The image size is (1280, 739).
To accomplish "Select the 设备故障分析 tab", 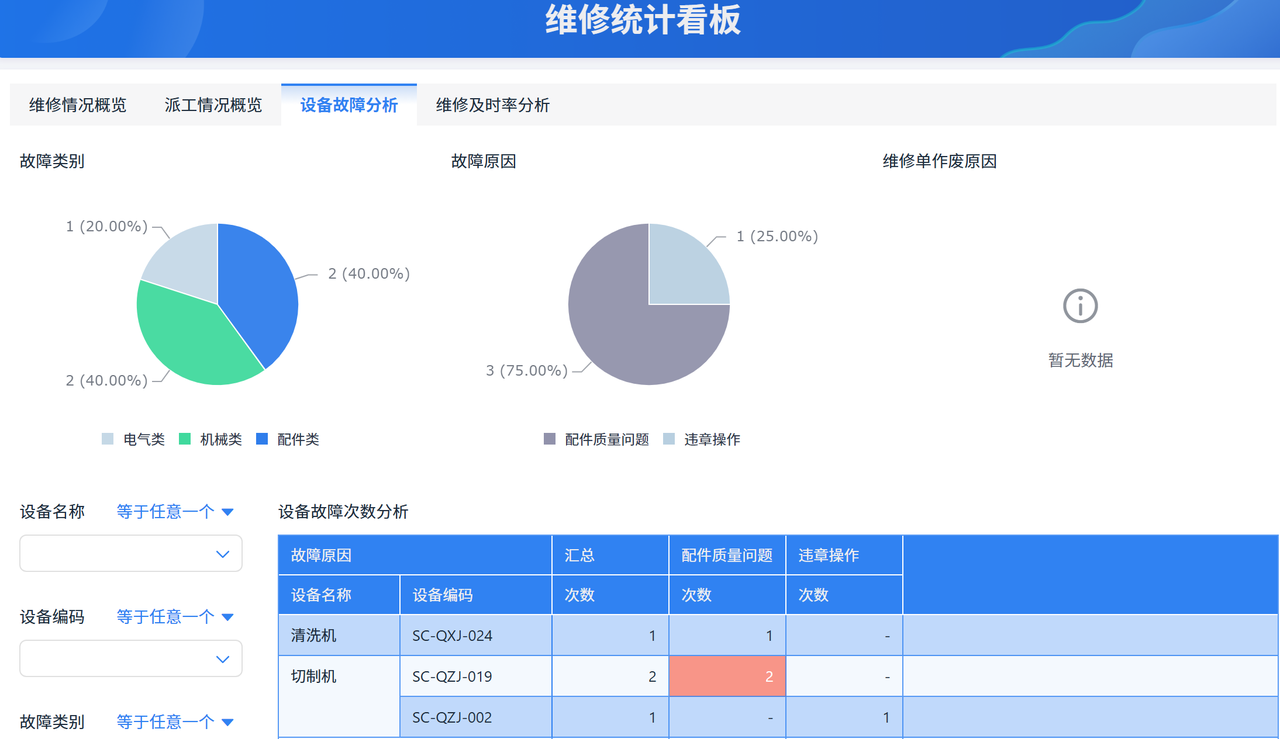I will (349, 105).
